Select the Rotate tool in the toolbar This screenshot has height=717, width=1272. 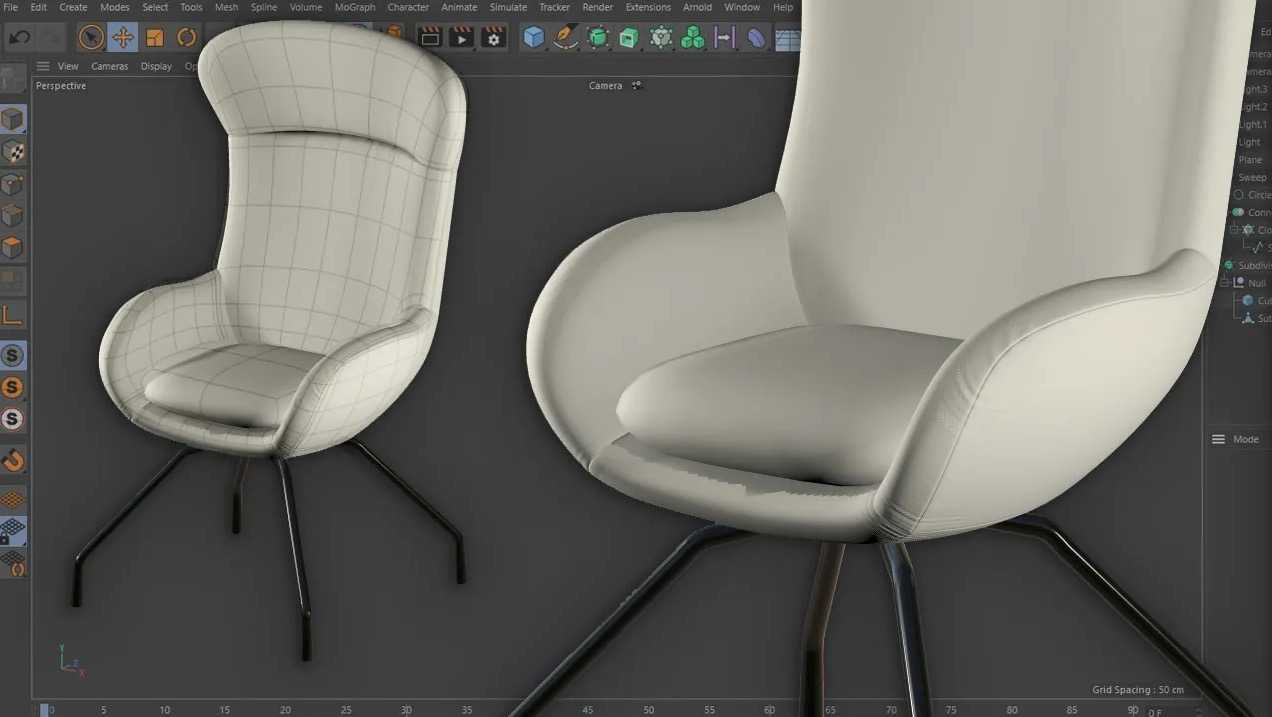point(186,37)
